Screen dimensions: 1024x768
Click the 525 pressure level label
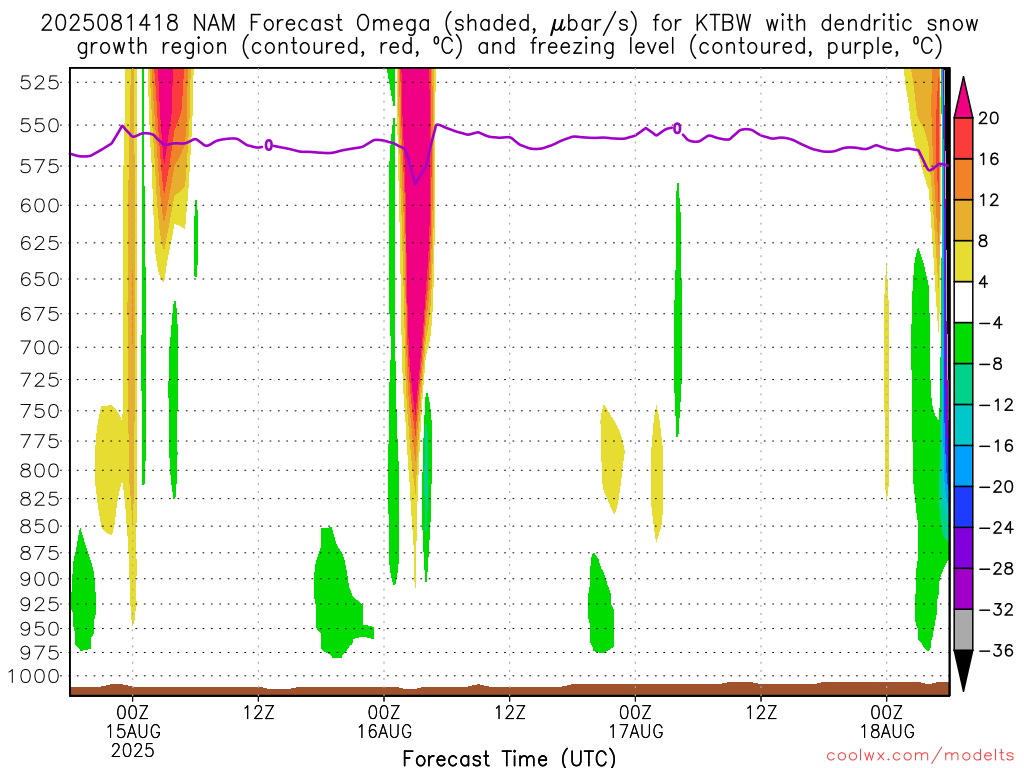(x=40, y=82)
